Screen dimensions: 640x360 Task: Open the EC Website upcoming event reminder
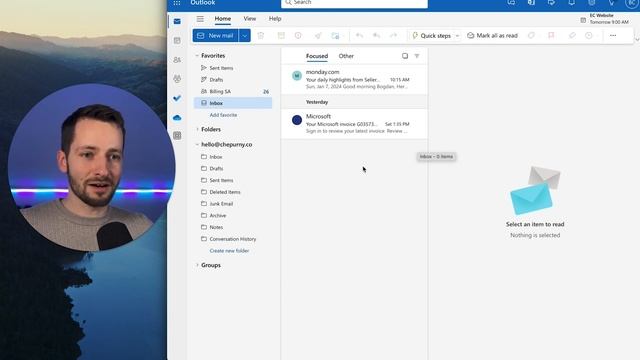(604, 19)
